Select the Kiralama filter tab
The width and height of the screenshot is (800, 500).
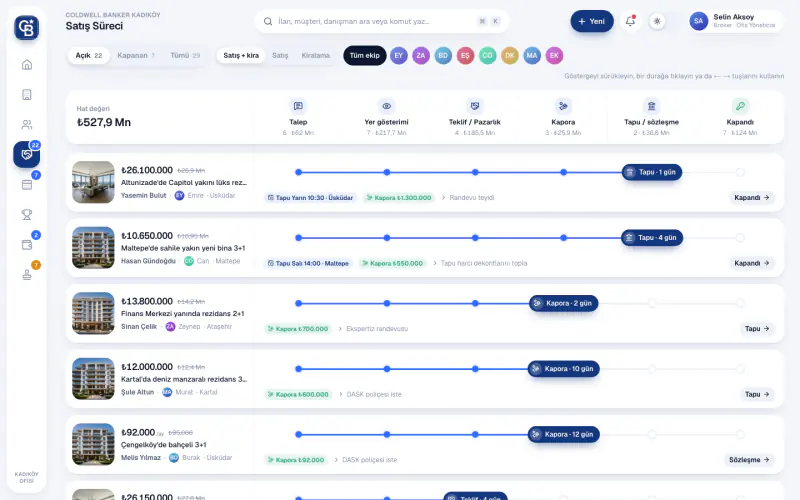(315, 56)
